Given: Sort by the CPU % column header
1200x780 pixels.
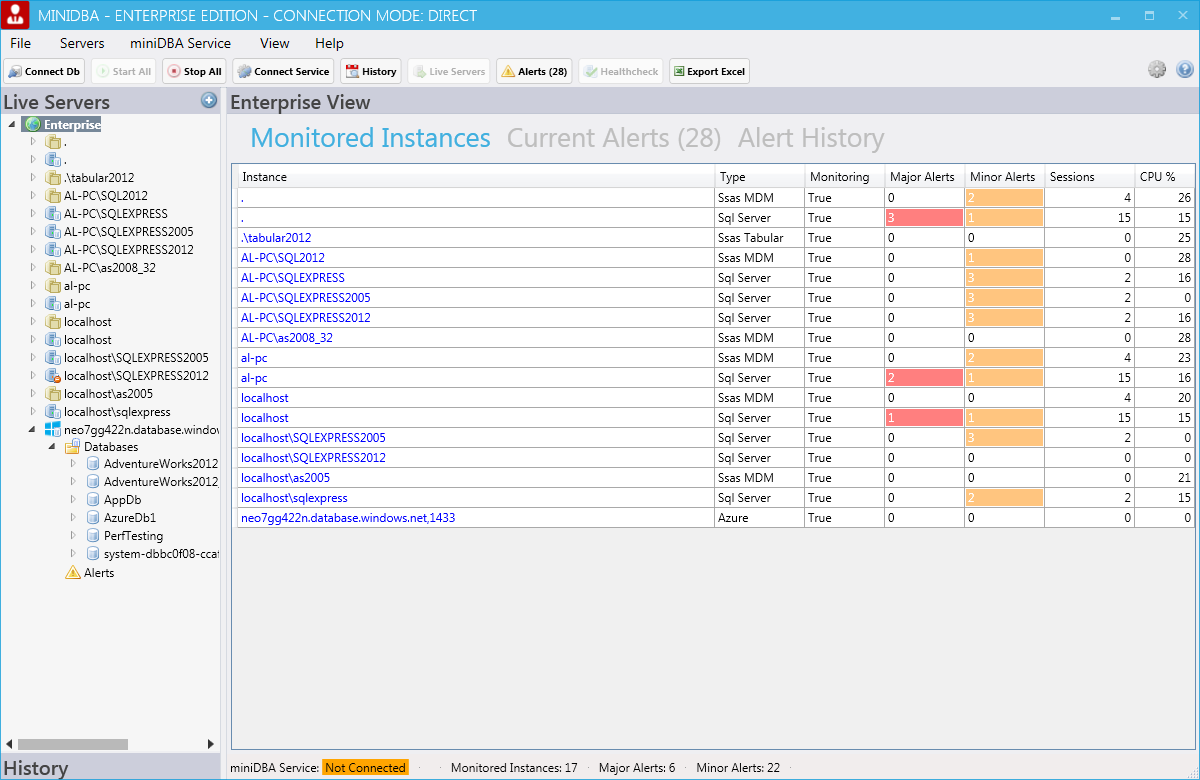Looking at the screenshot, I should coord(1164,177).
